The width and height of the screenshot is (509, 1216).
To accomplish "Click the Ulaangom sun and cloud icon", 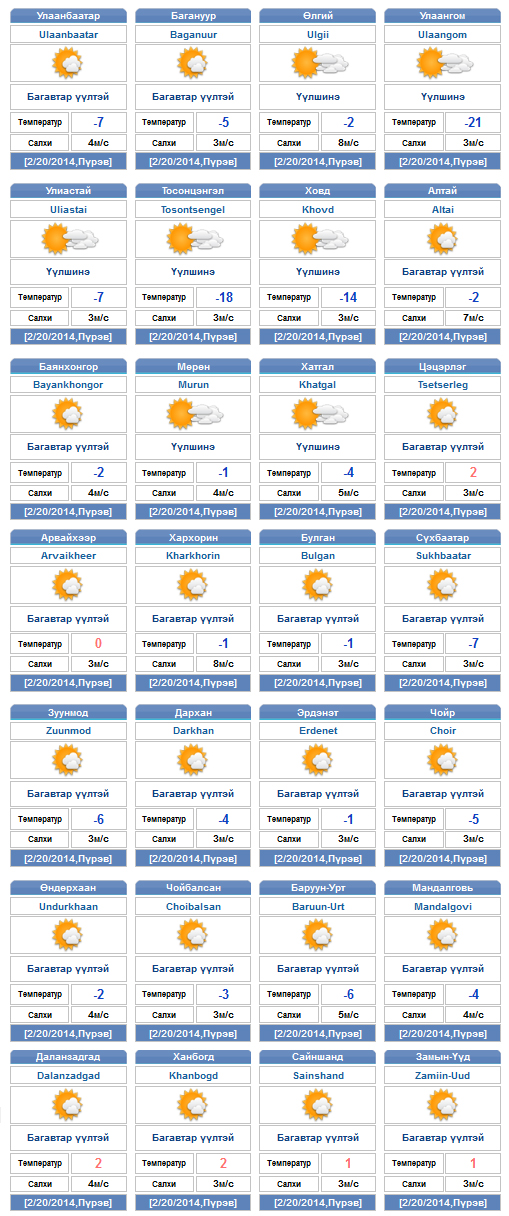I will [443, 64].
